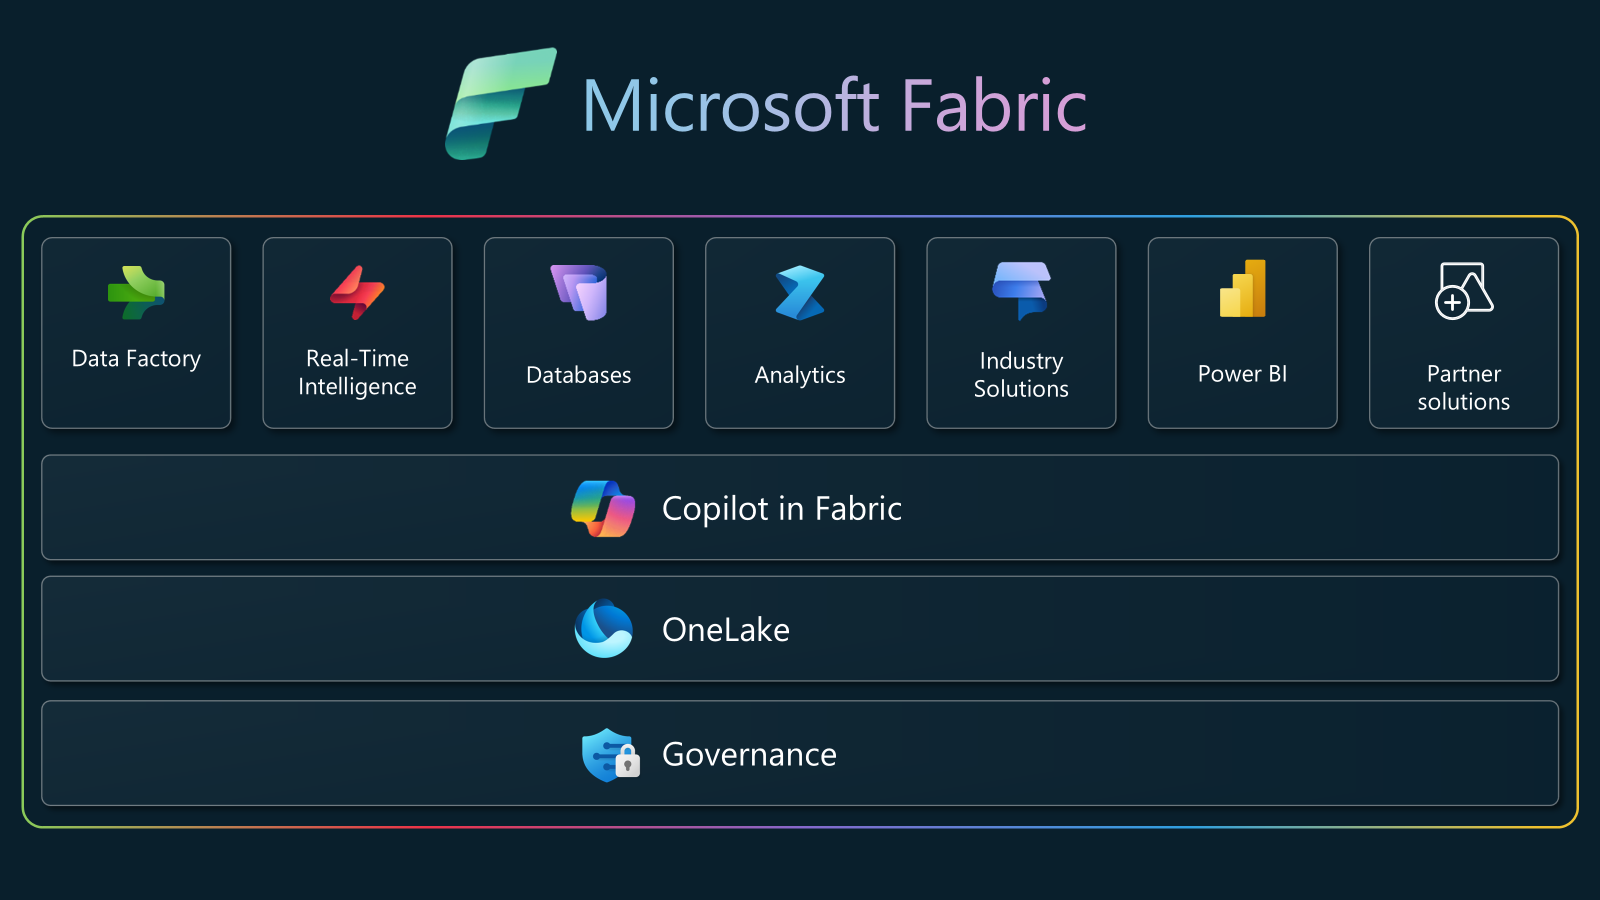Click the Real-Time Intelligence red bolt icon
The width and height of the screenshot is (1600, 900).
coord(357,293)
